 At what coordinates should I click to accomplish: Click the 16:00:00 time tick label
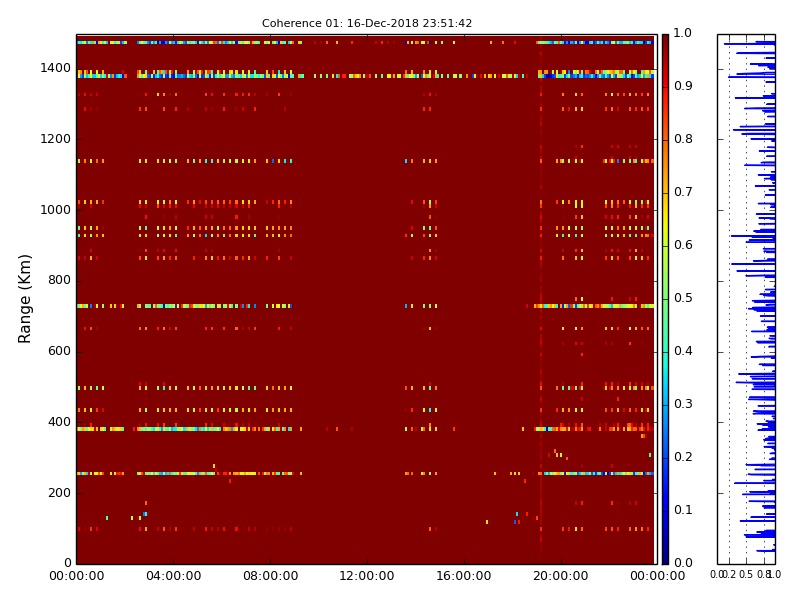[x=464, y=576]
